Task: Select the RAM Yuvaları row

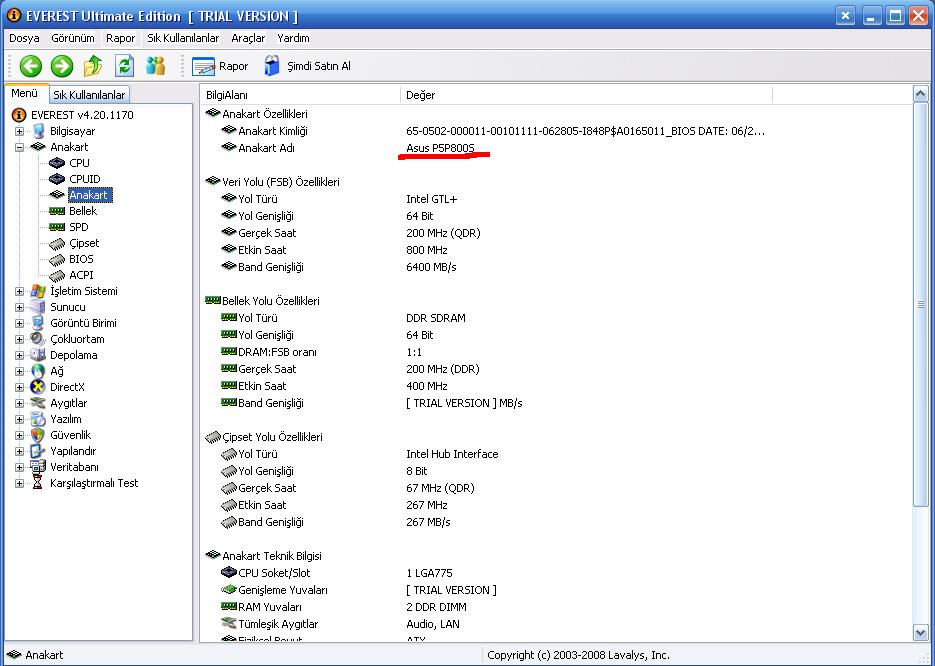Action: coord(556,607)
